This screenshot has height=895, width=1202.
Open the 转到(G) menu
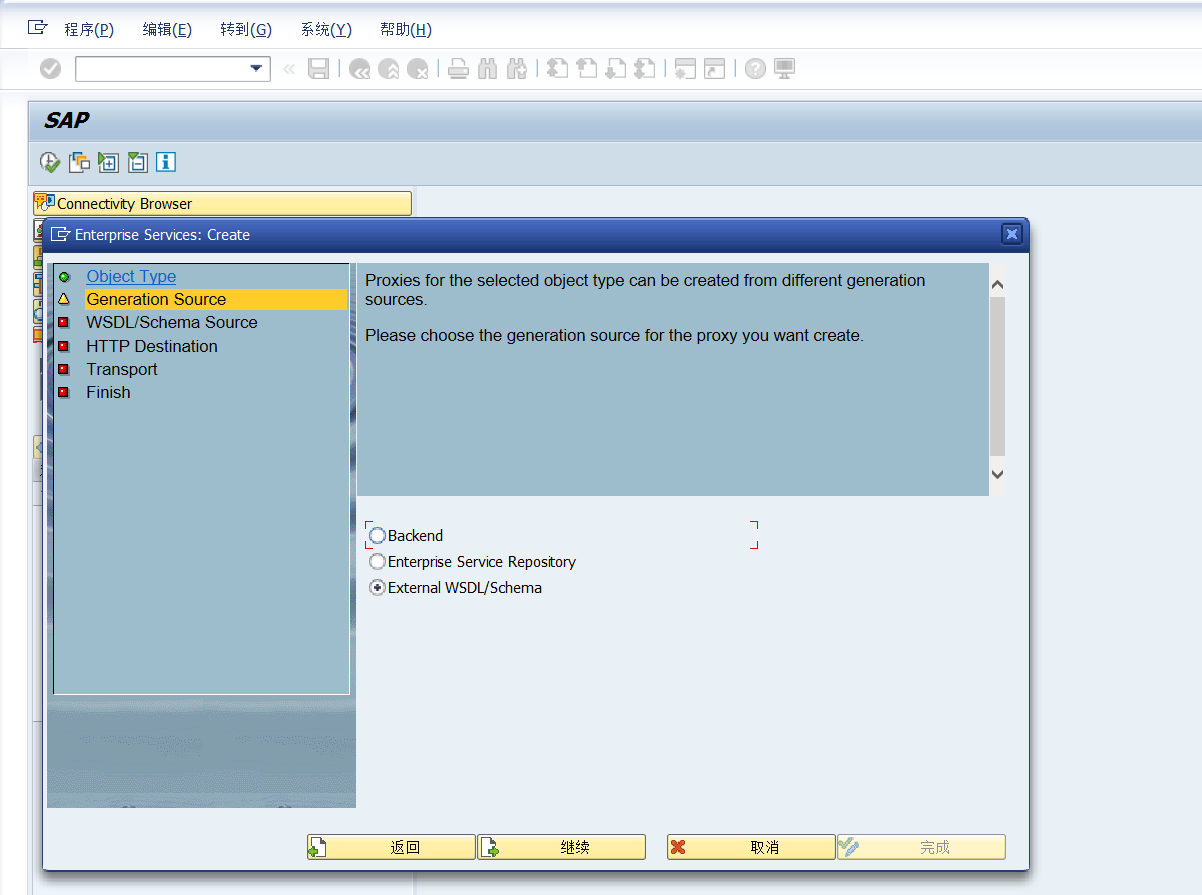point(246,30)
